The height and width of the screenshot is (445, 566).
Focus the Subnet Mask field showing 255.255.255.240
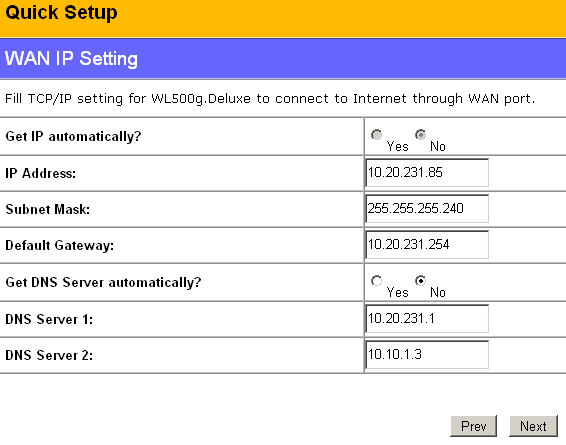[x=427, y=209]
